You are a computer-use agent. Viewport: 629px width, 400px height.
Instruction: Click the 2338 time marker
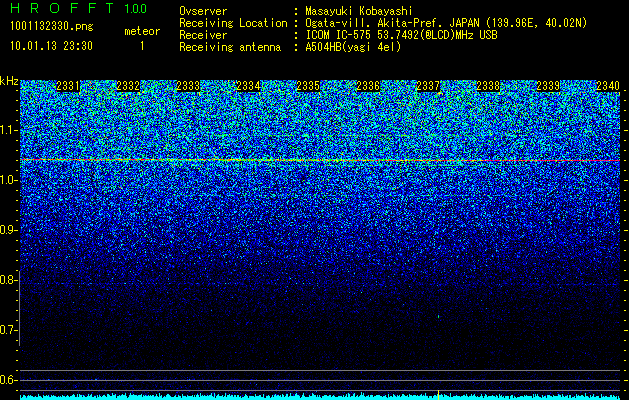pyautogui.click(x=488, y=86)
